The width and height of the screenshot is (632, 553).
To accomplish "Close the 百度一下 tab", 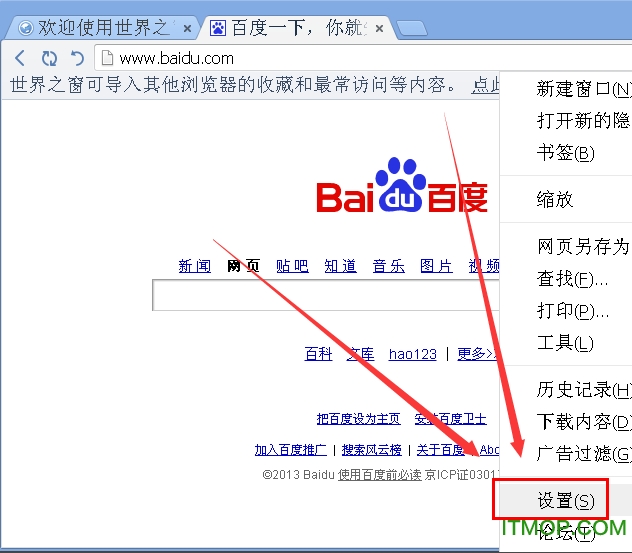I will (x=380, y=28).
